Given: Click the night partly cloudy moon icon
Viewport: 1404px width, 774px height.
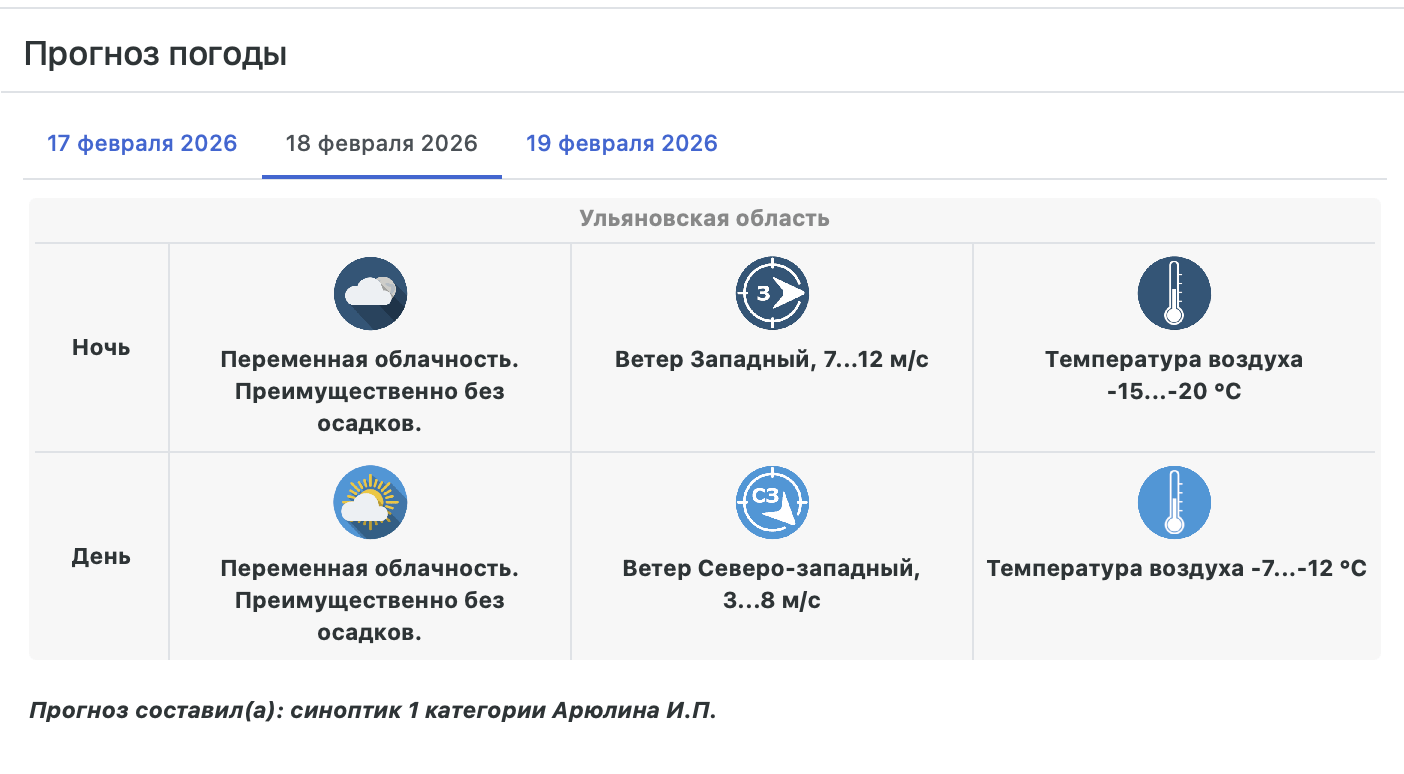Looking at the screenshot, I should coord(370,293).
